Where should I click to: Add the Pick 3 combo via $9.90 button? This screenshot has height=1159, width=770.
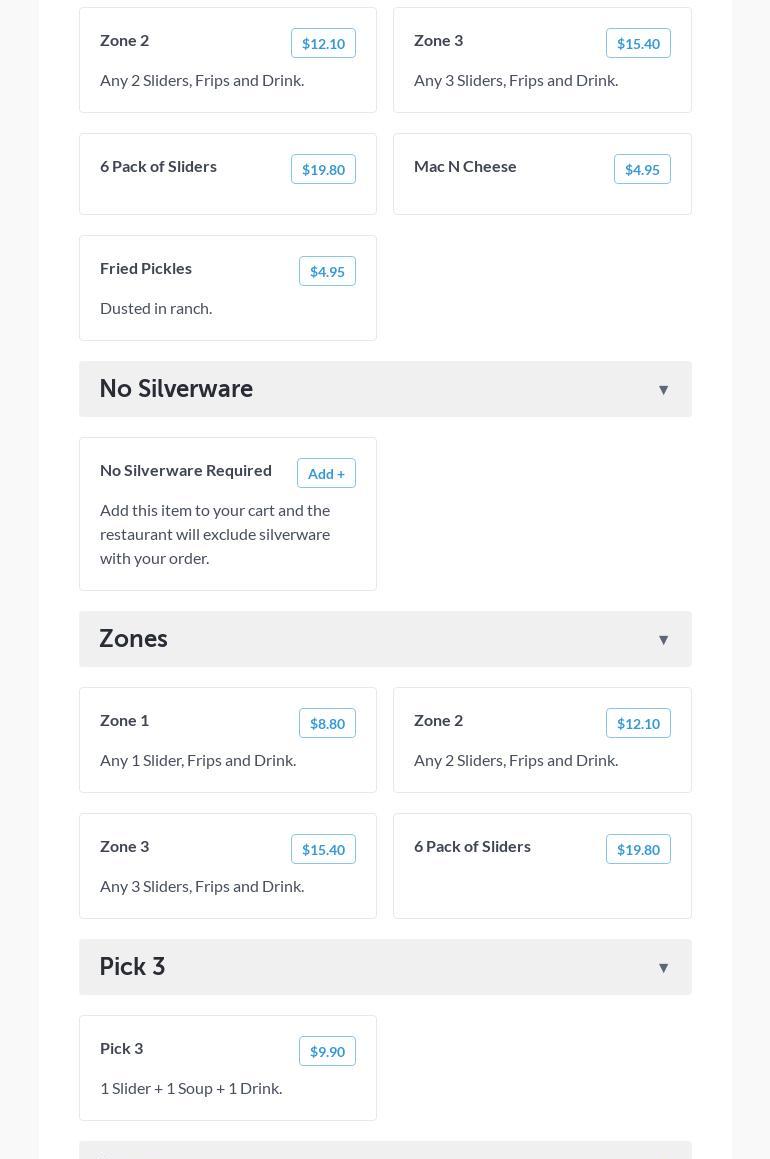327,1051
